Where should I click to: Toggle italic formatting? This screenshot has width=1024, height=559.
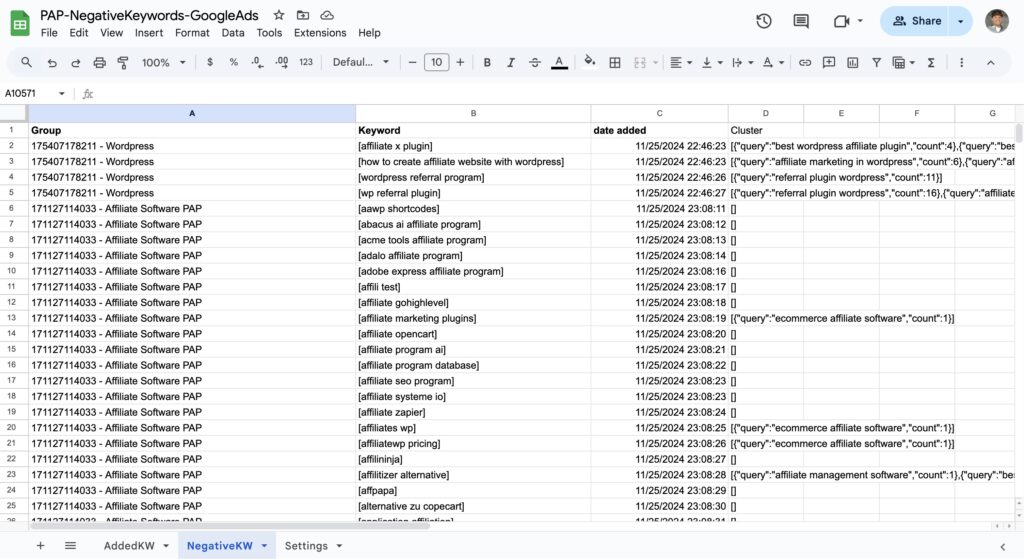511,62
